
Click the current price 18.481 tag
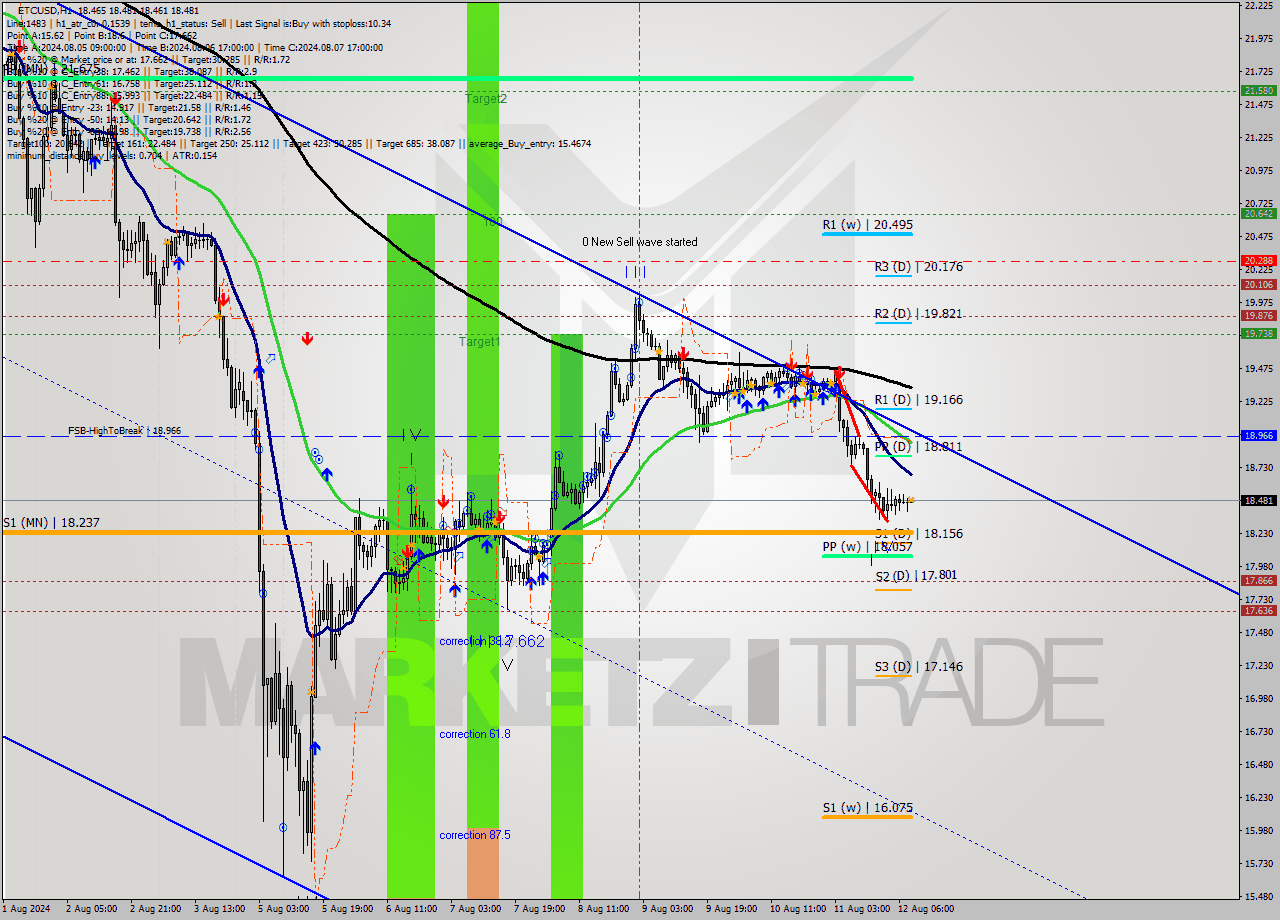click(1258, 500)
